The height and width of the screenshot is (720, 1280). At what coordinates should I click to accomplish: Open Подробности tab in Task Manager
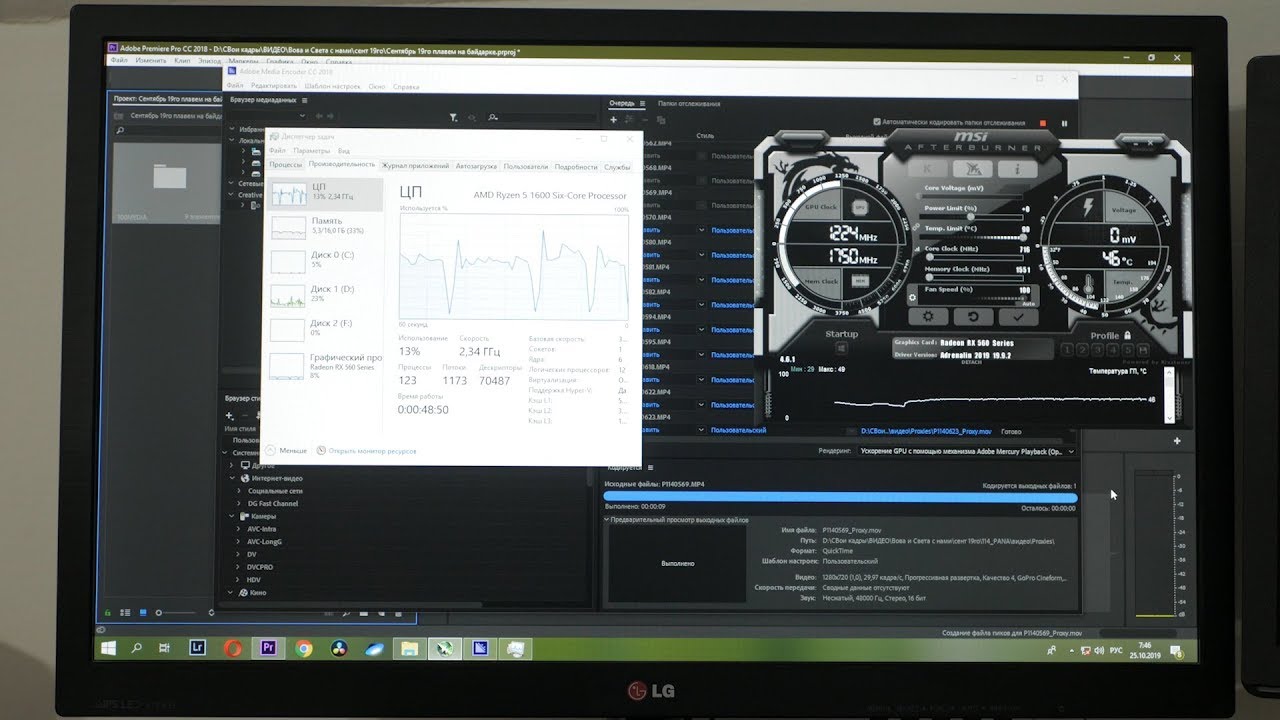click(576, 166)
